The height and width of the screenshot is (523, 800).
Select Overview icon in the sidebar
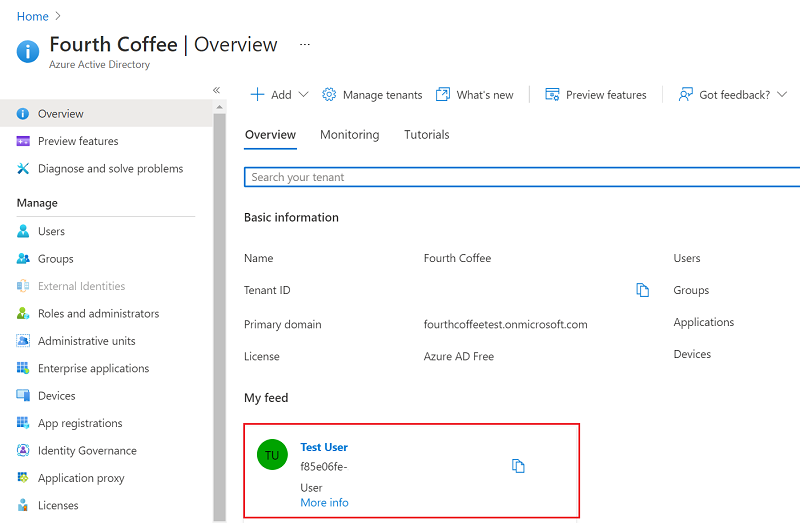tap(23, 114)
